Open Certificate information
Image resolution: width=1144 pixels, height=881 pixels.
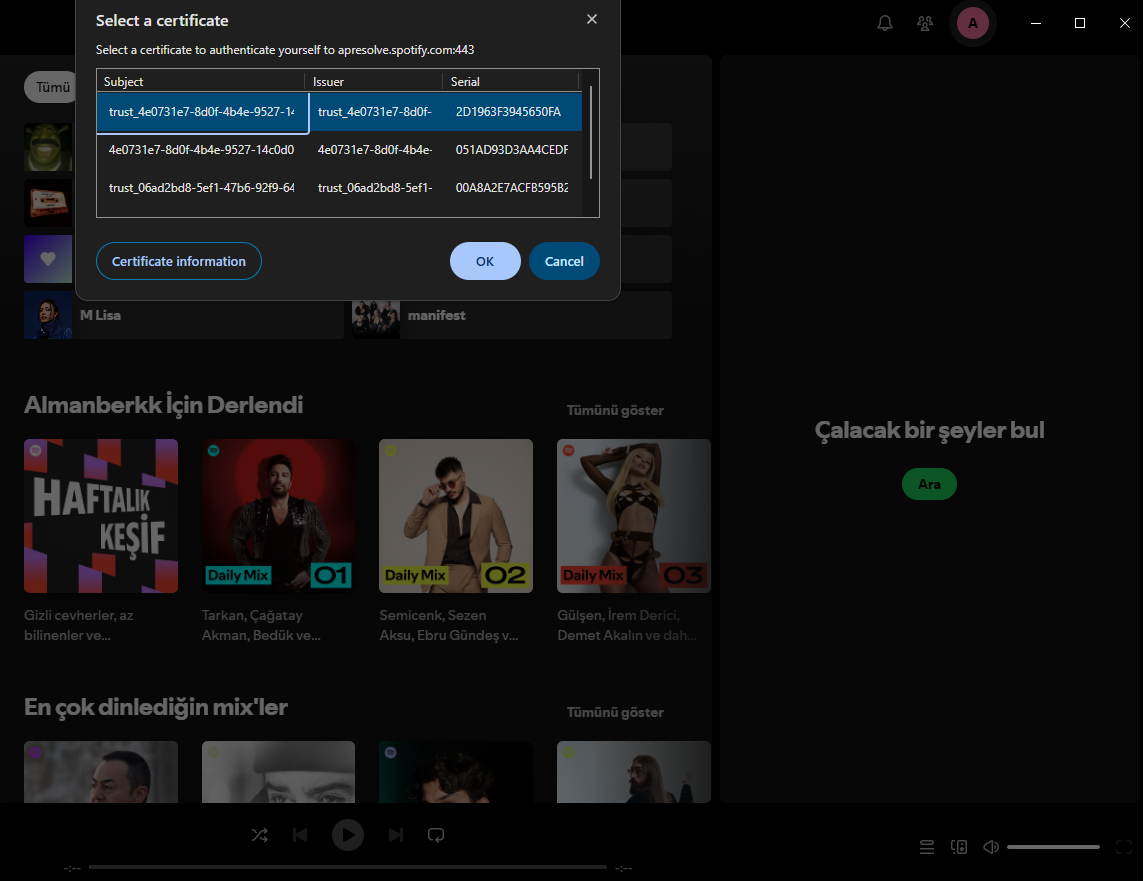pos(179,261)
